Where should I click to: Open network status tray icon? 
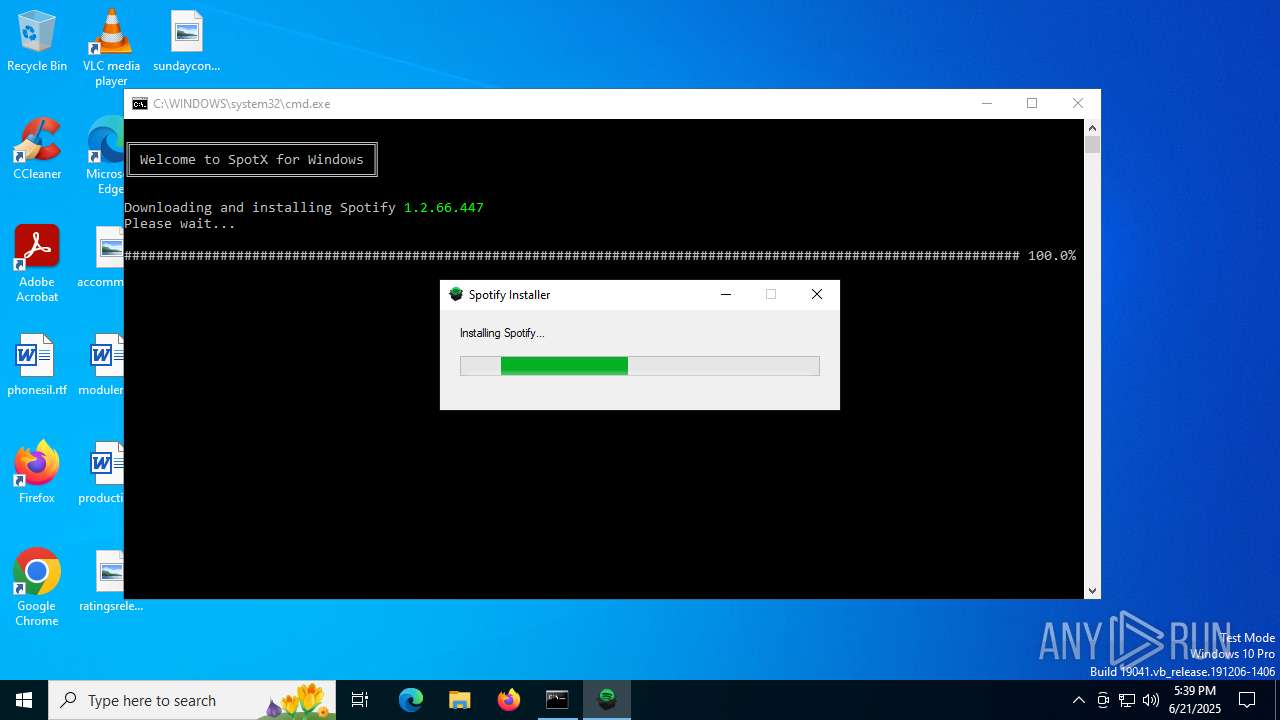tap(1127, 700)
